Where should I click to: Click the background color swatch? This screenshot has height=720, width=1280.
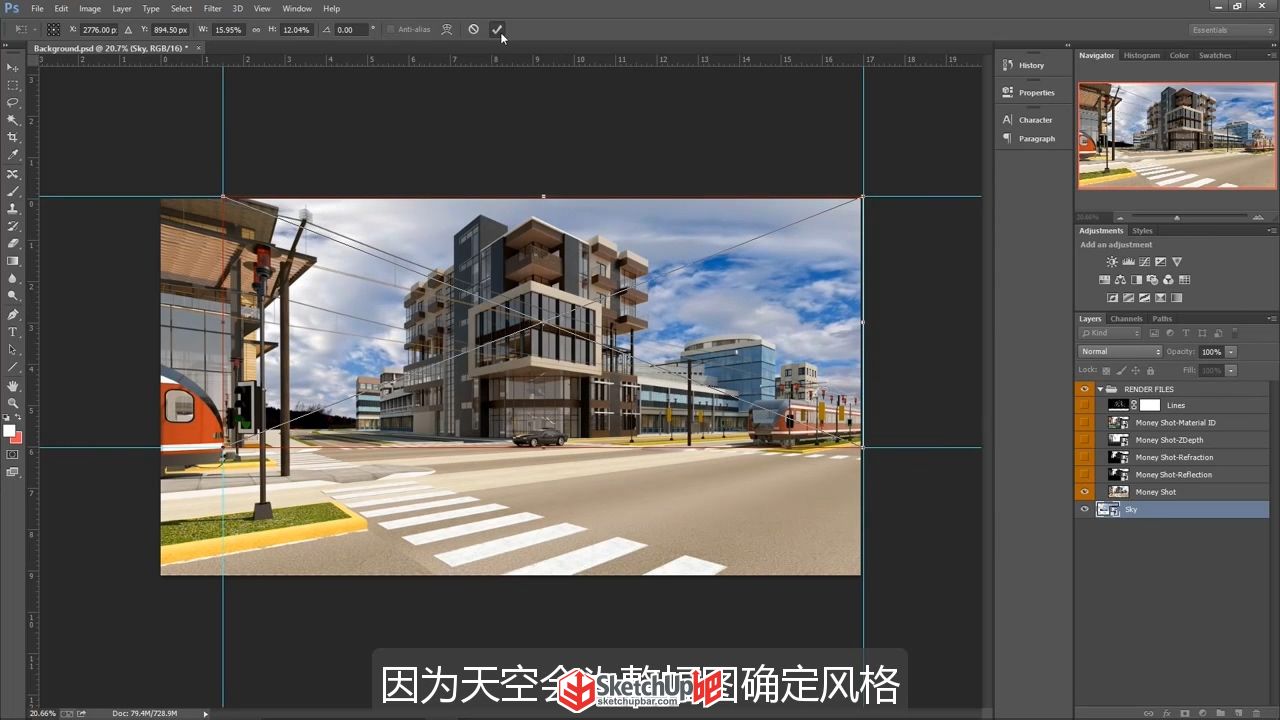(x=16, y=438)
